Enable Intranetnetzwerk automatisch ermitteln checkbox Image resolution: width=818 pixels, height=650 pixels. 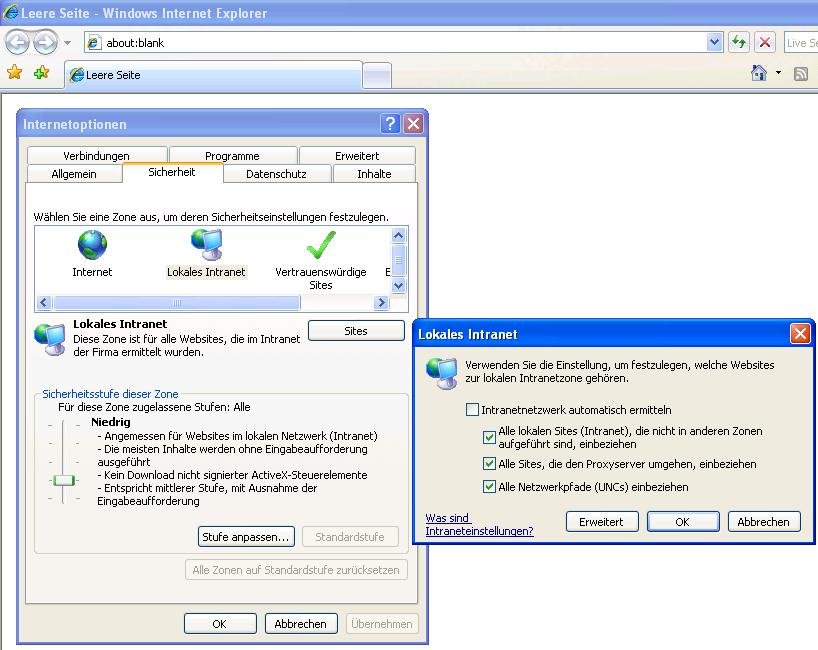473,410
